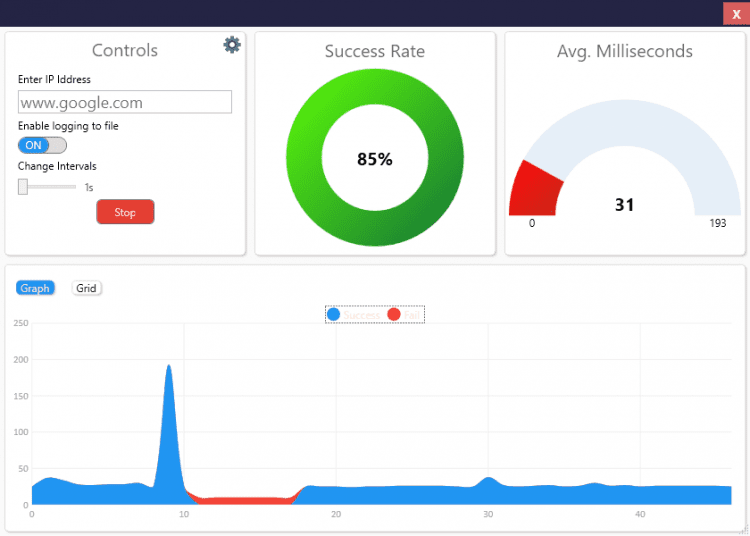Click the Change Intervals slider thumb
The height and width of the screenshot is (536, 750).
click(23, 187)
